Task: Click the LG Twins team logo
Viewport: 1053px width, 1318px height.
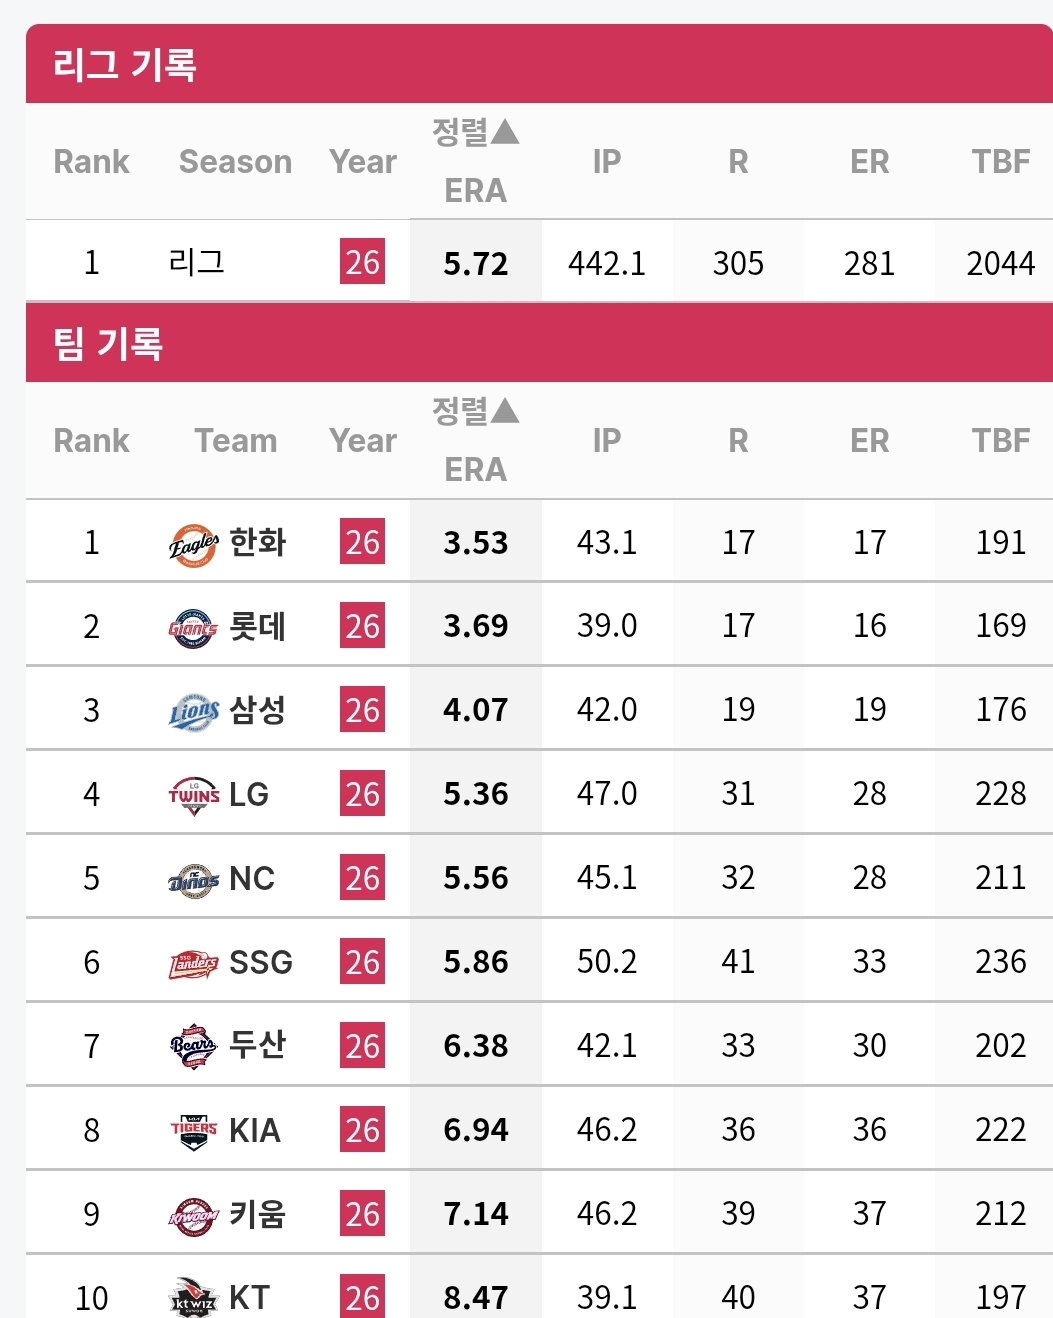Action: coord(193,796)
